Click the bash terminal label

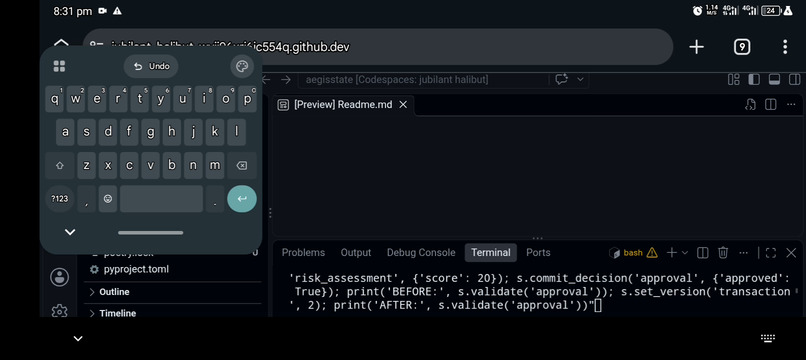pyautogui.click(x=633, y=253)
